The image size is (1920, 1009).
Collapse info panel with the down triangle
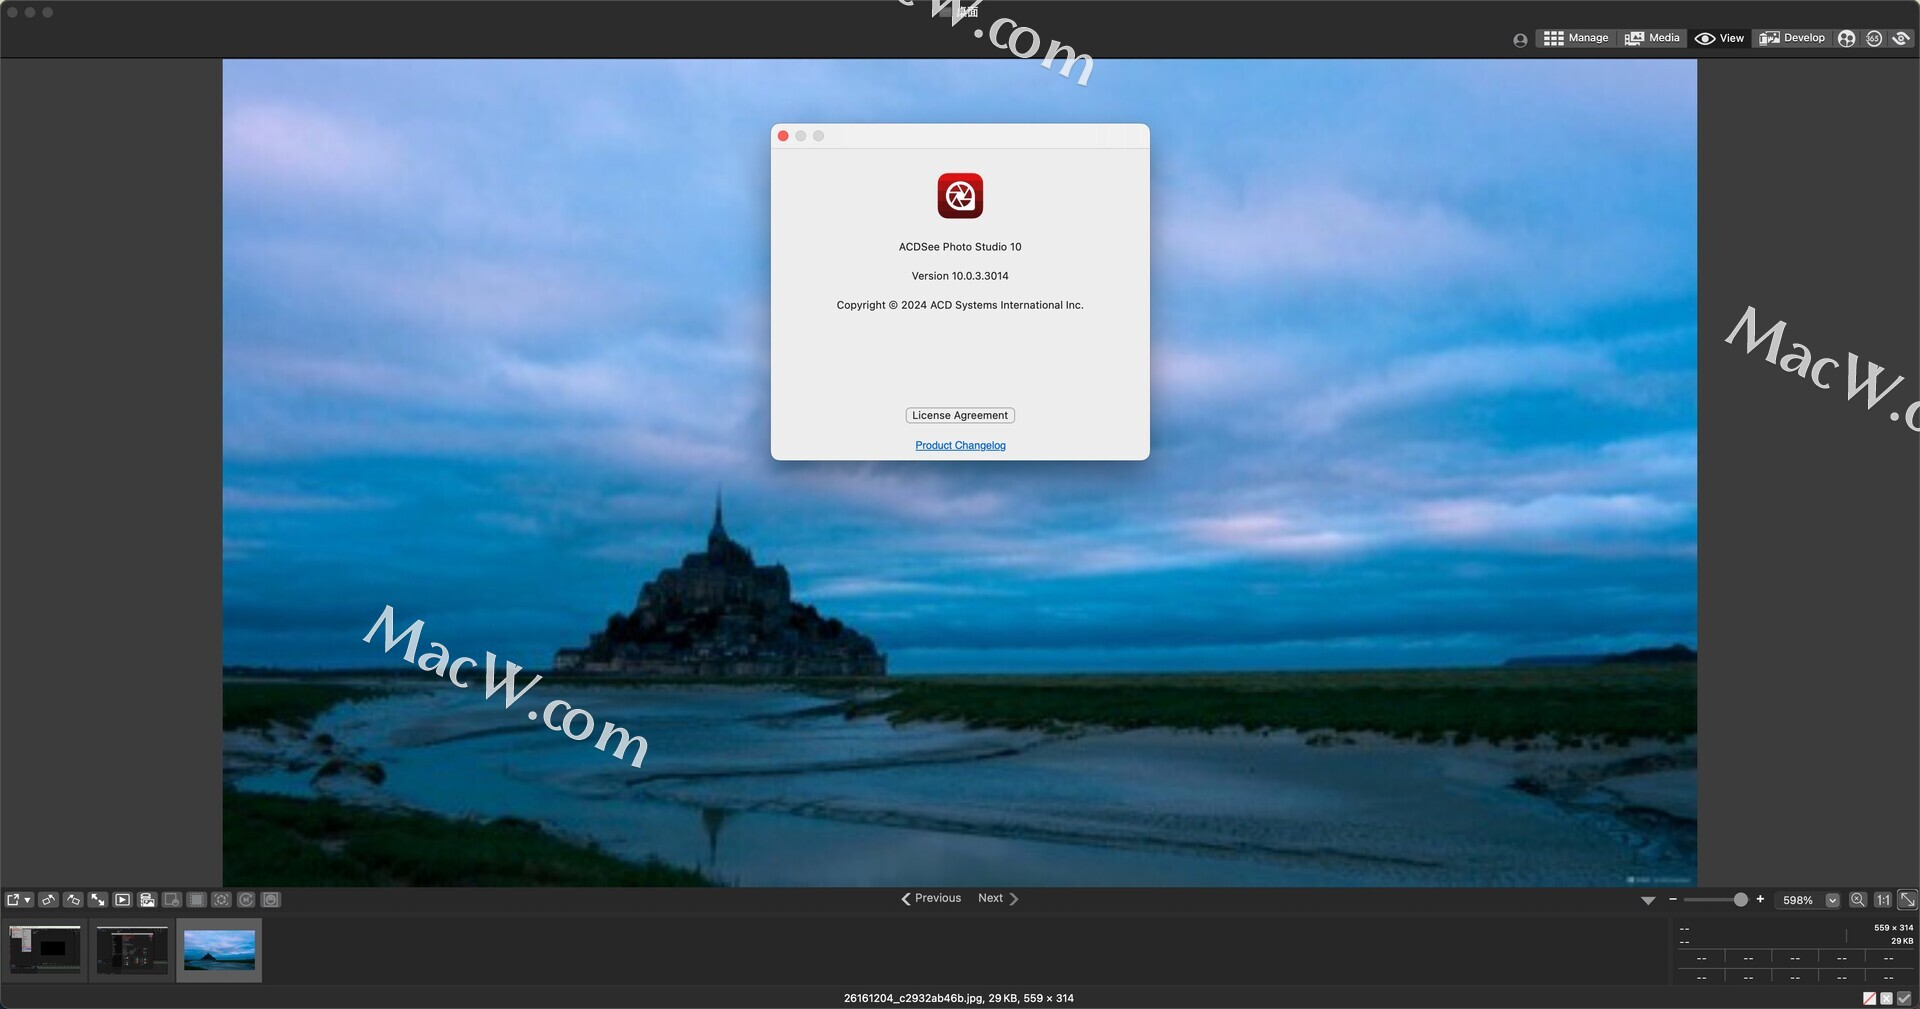1648,901
